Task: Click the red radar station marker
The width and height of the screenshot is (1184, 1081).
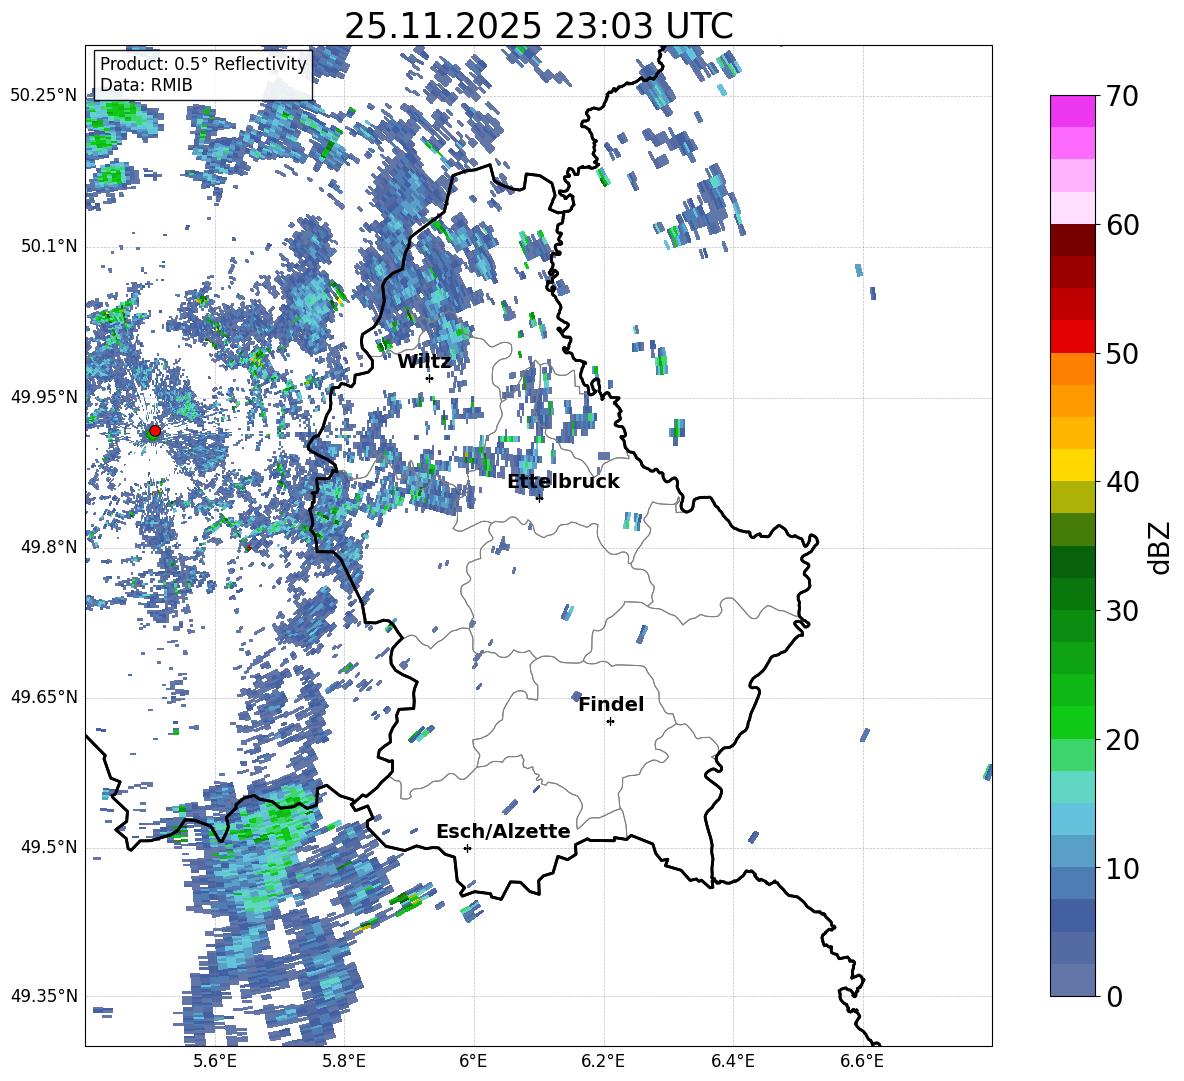Action: click(x=155, y=430)
